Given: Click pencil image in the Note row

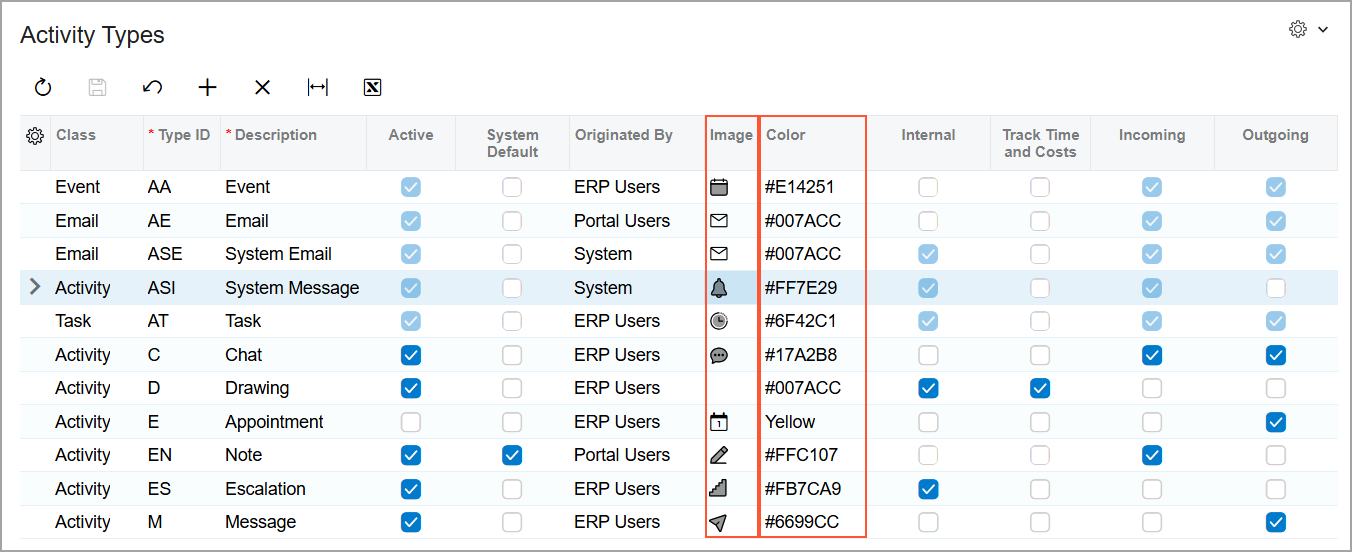Looking at the screenshot, I should click(718, 455).
